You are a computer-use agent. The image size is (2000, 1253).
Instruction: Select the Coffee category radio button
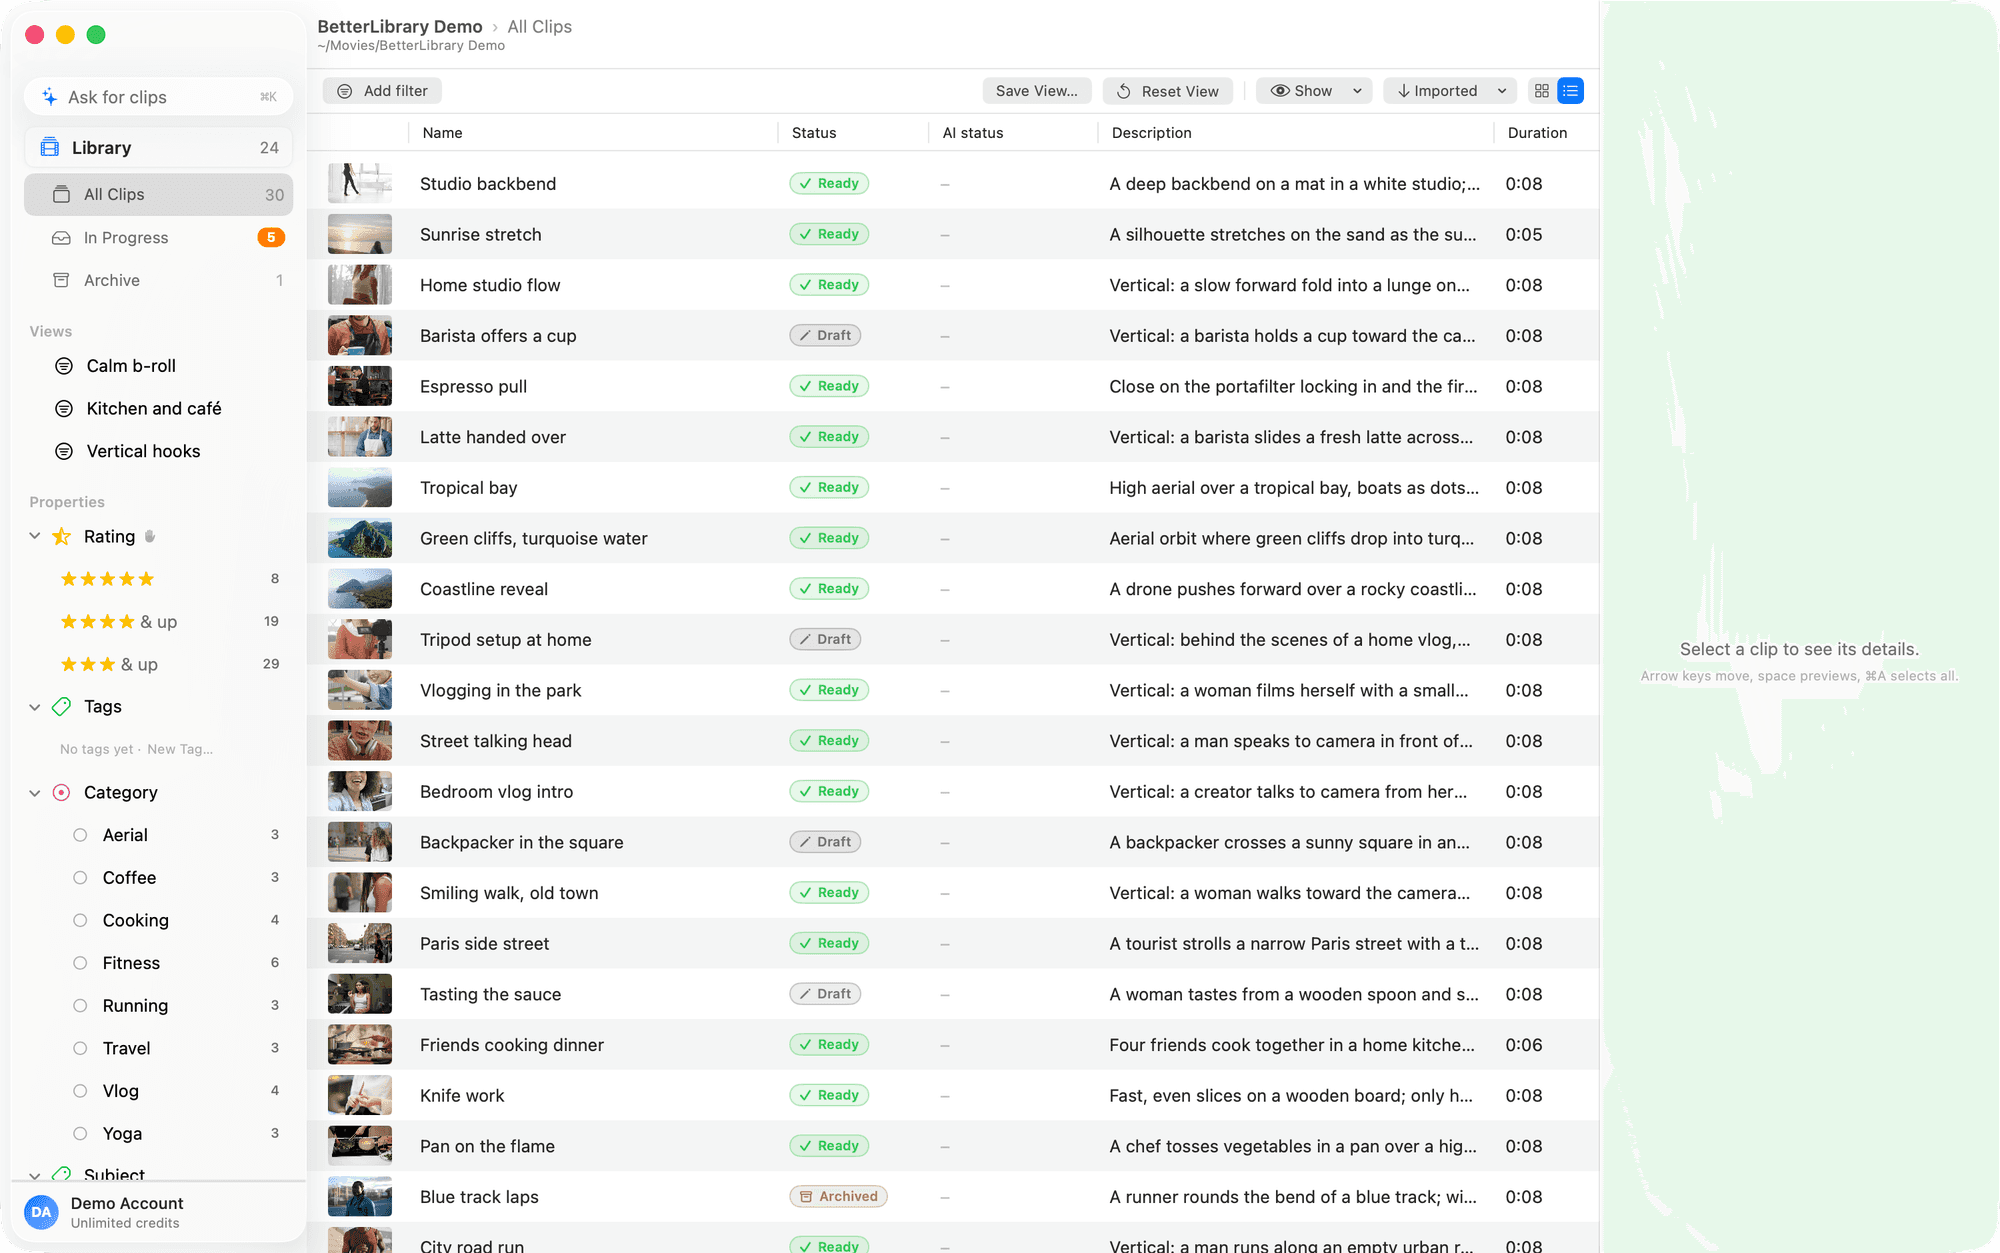tap(80, 877)
